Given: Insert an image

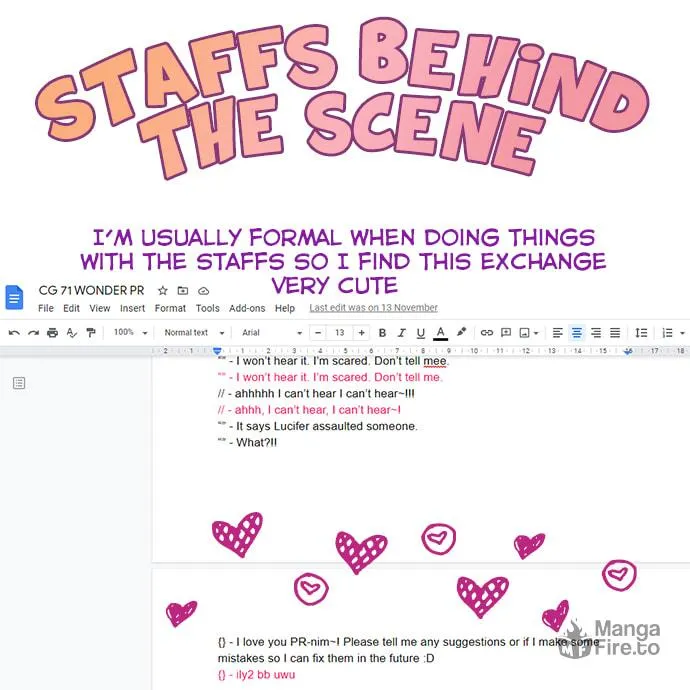Looking at the screenshot, I should click(524, 333).
